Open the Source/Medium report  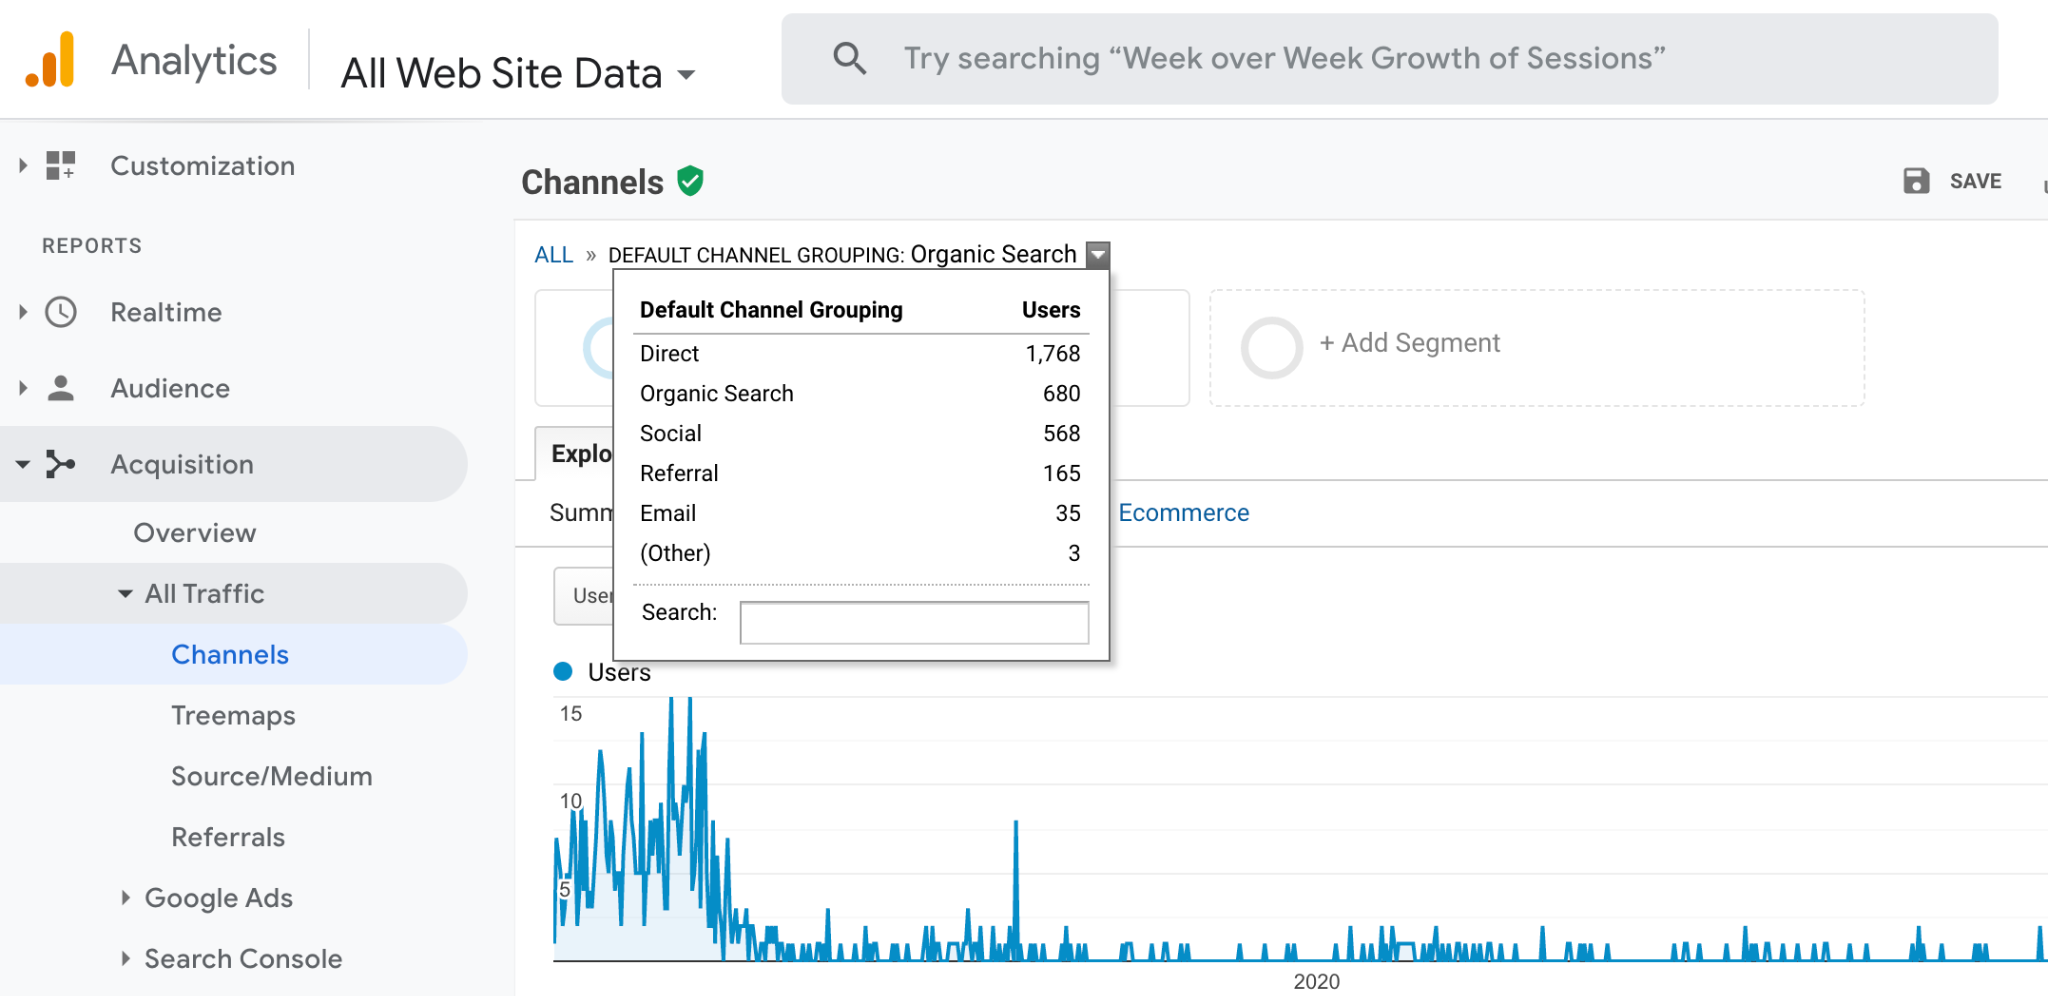click(x=271, y=776)
